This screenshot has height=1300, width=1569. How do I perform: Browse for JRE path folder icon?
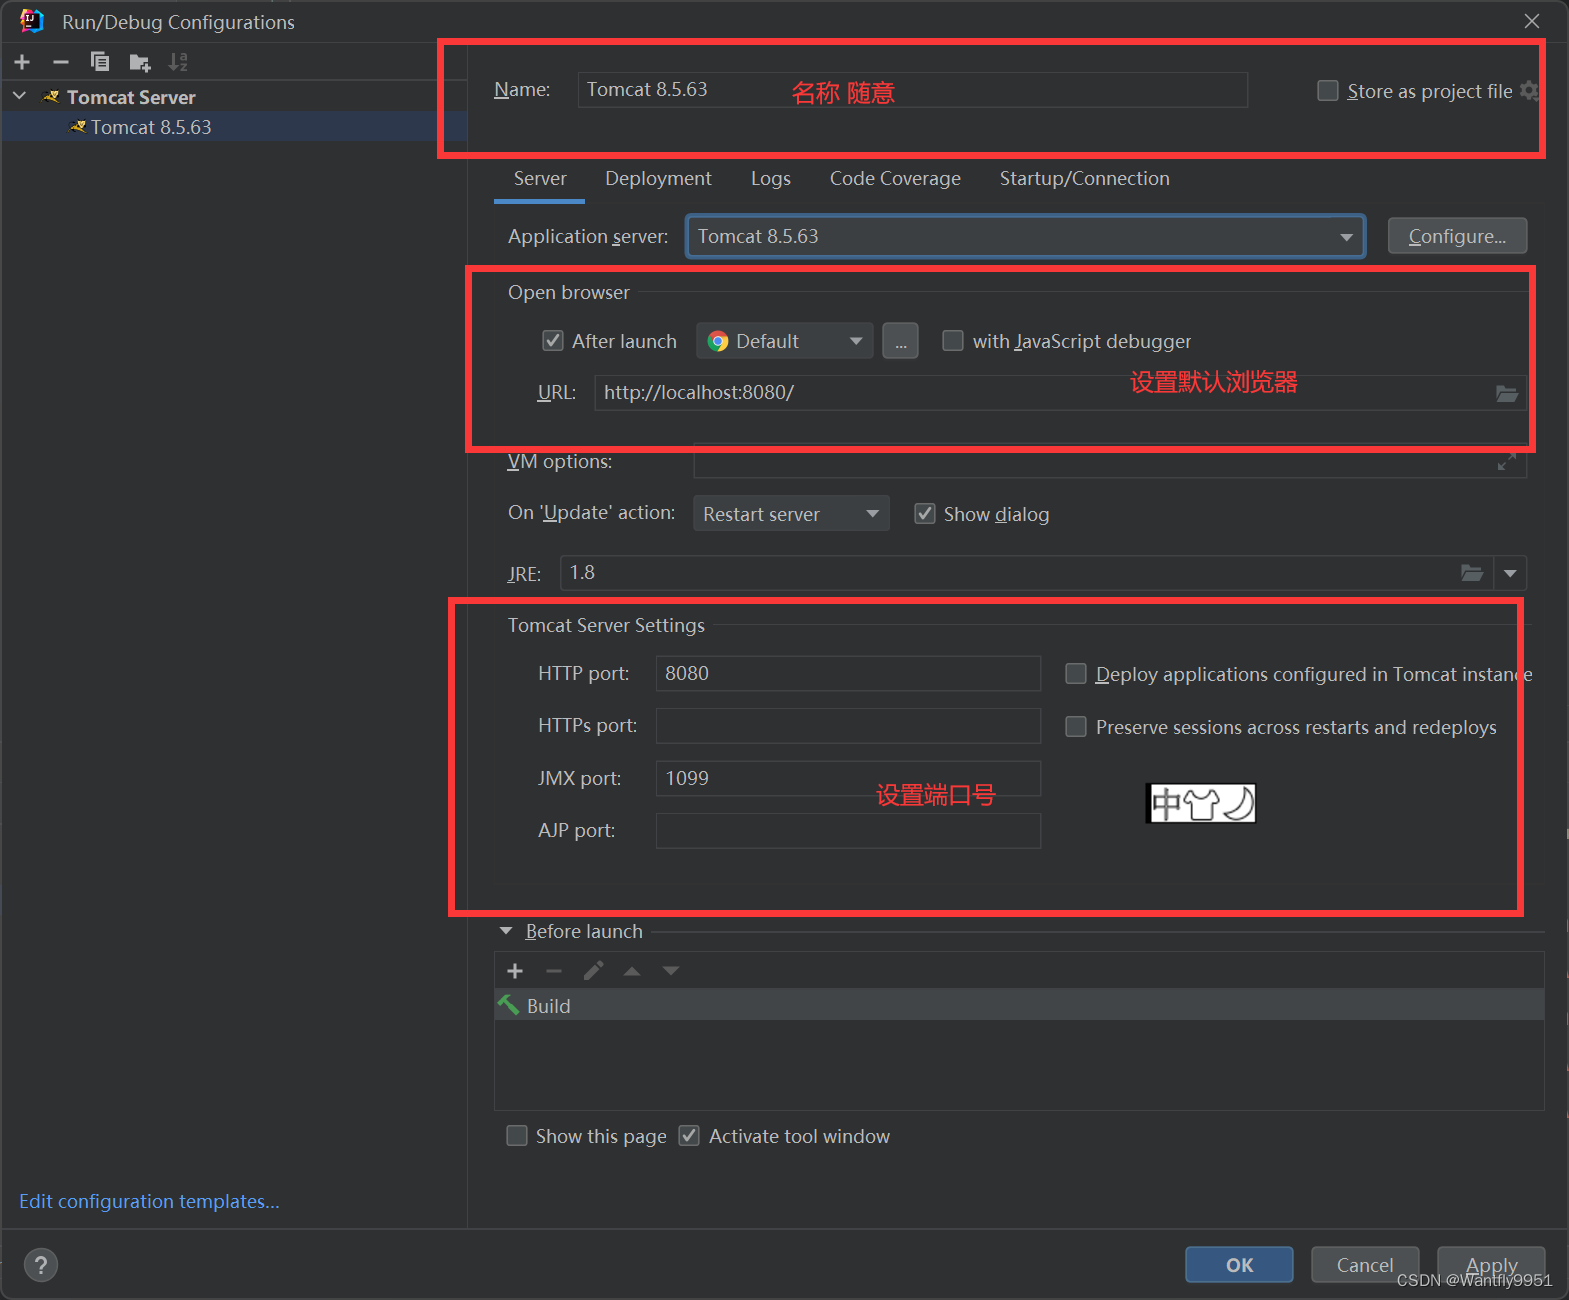pos(1472,573)
